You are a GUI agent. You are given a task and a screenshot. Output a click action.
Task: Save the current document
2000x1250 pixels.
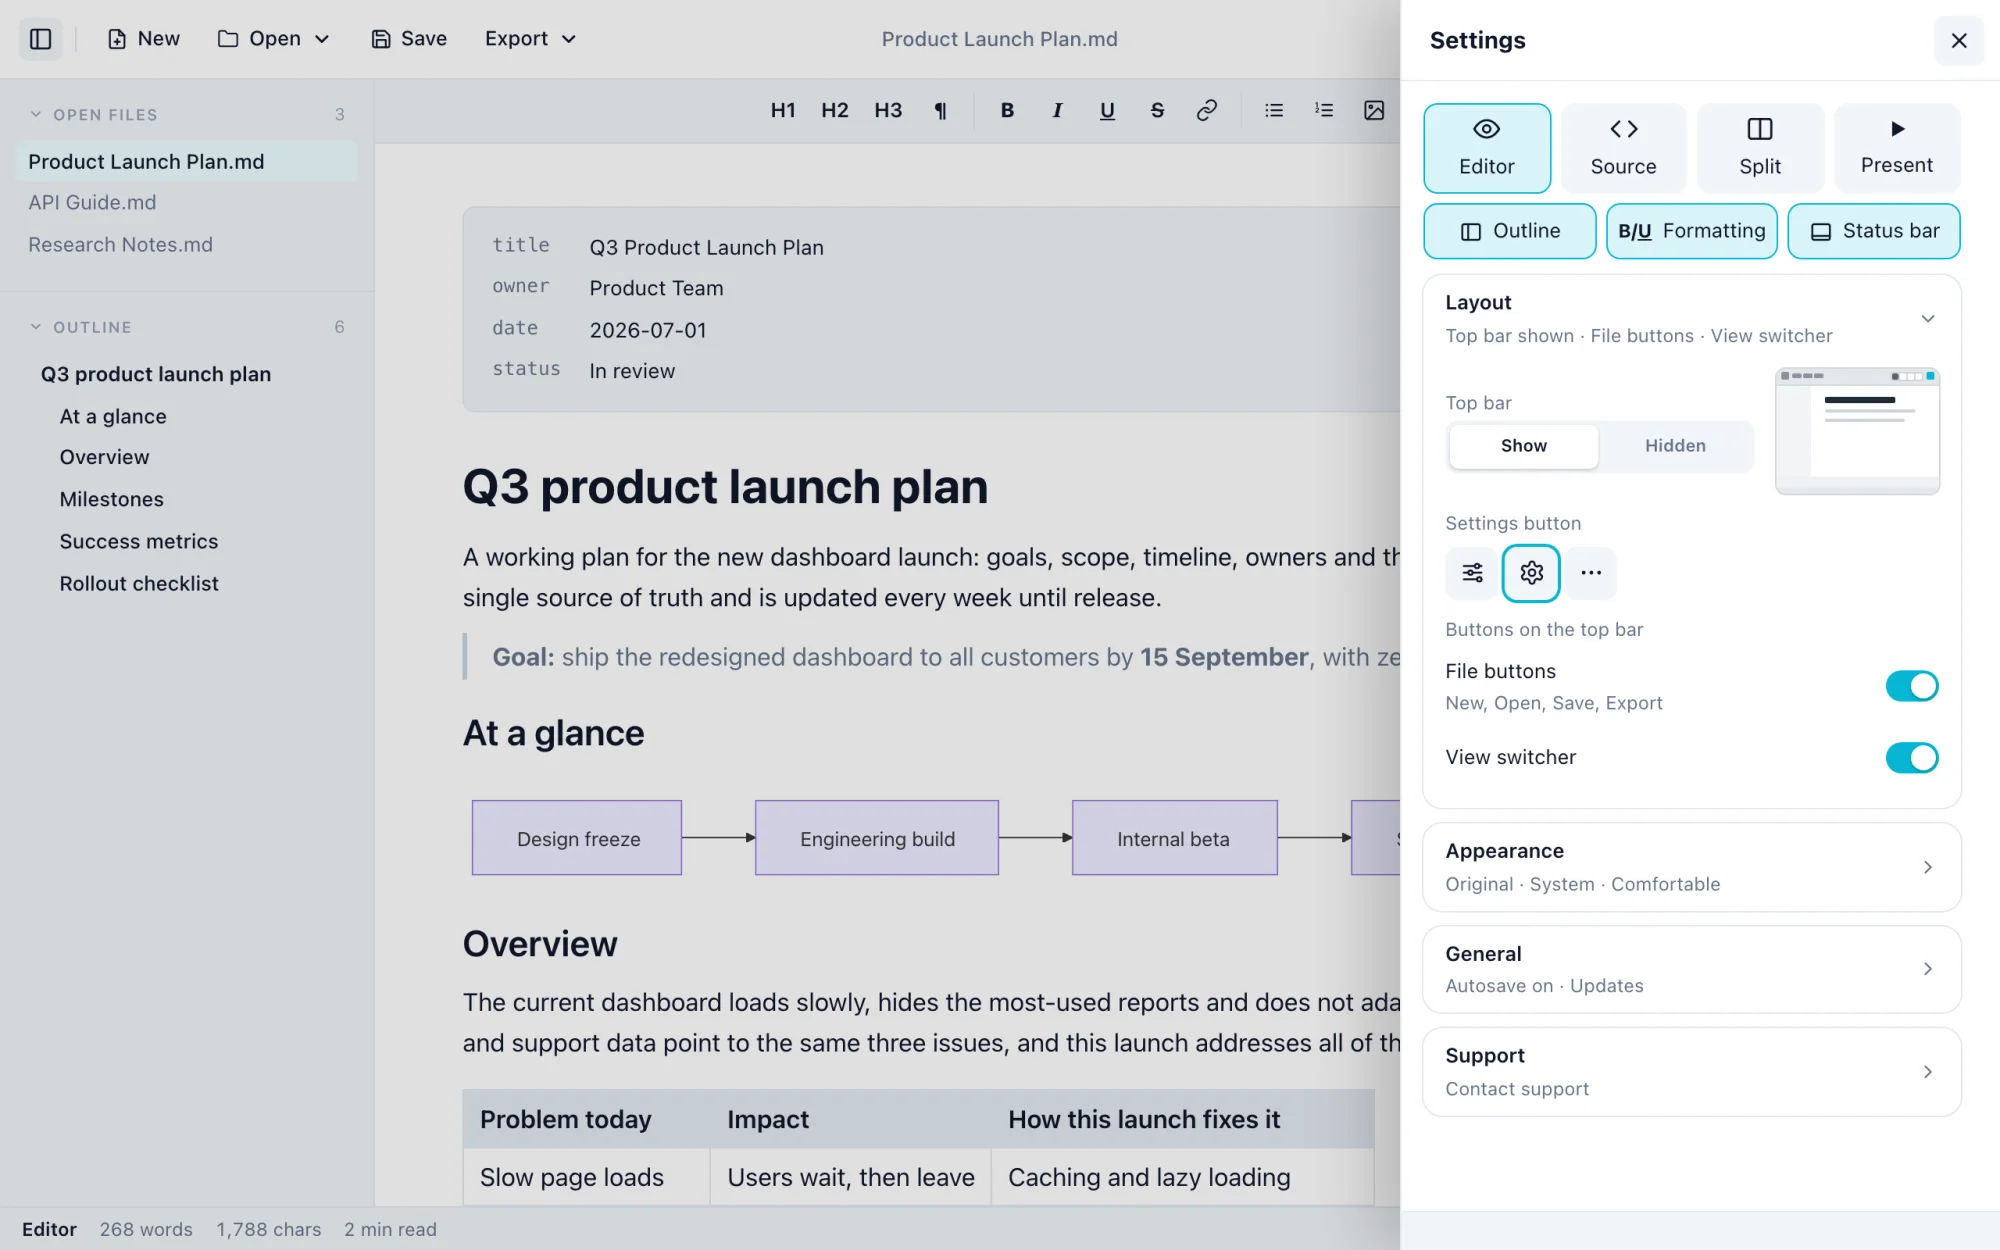(409, 39)
